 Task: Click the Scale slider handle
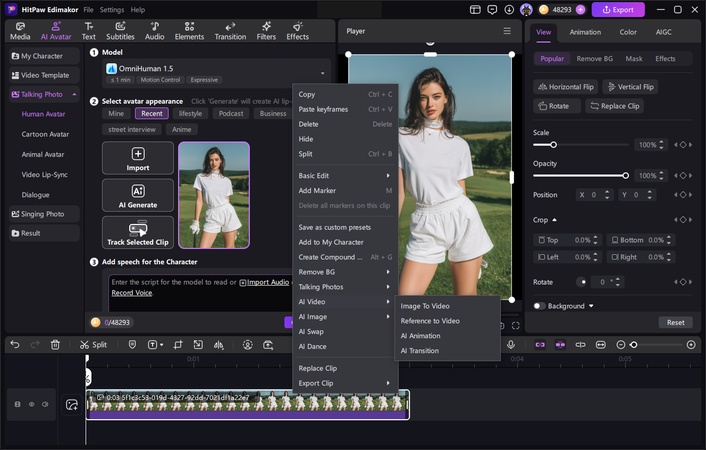(x=553, y=145)
